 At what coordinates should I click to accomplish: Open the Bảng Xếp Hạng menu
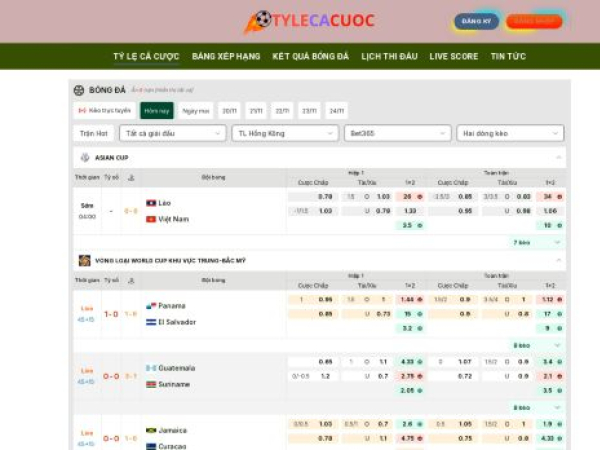(226, 56)
